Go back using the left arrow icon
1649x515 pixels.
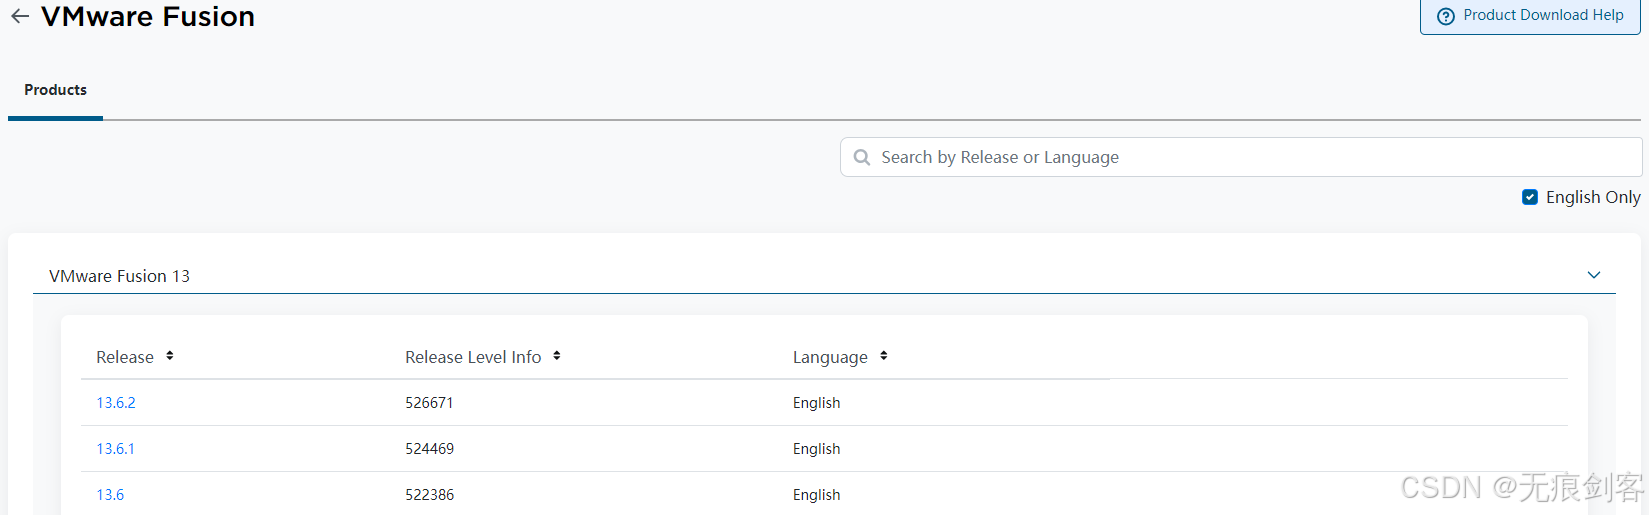pyautogui.click(x=20, y=16)
